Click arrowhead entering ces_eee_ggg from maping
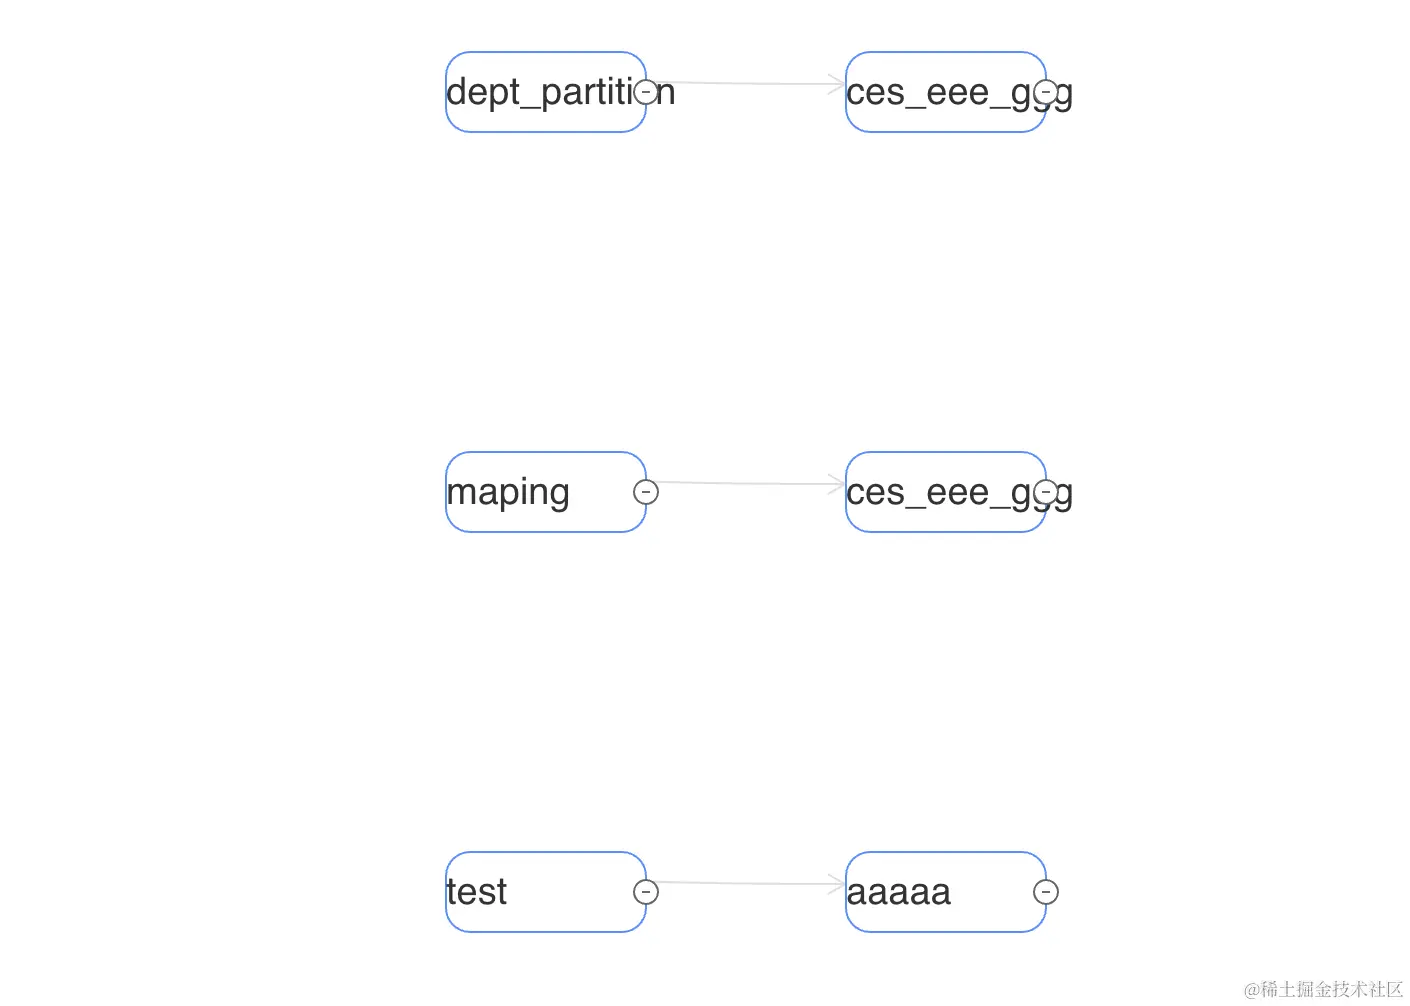1410x1006 pixels. pos(837,484)
